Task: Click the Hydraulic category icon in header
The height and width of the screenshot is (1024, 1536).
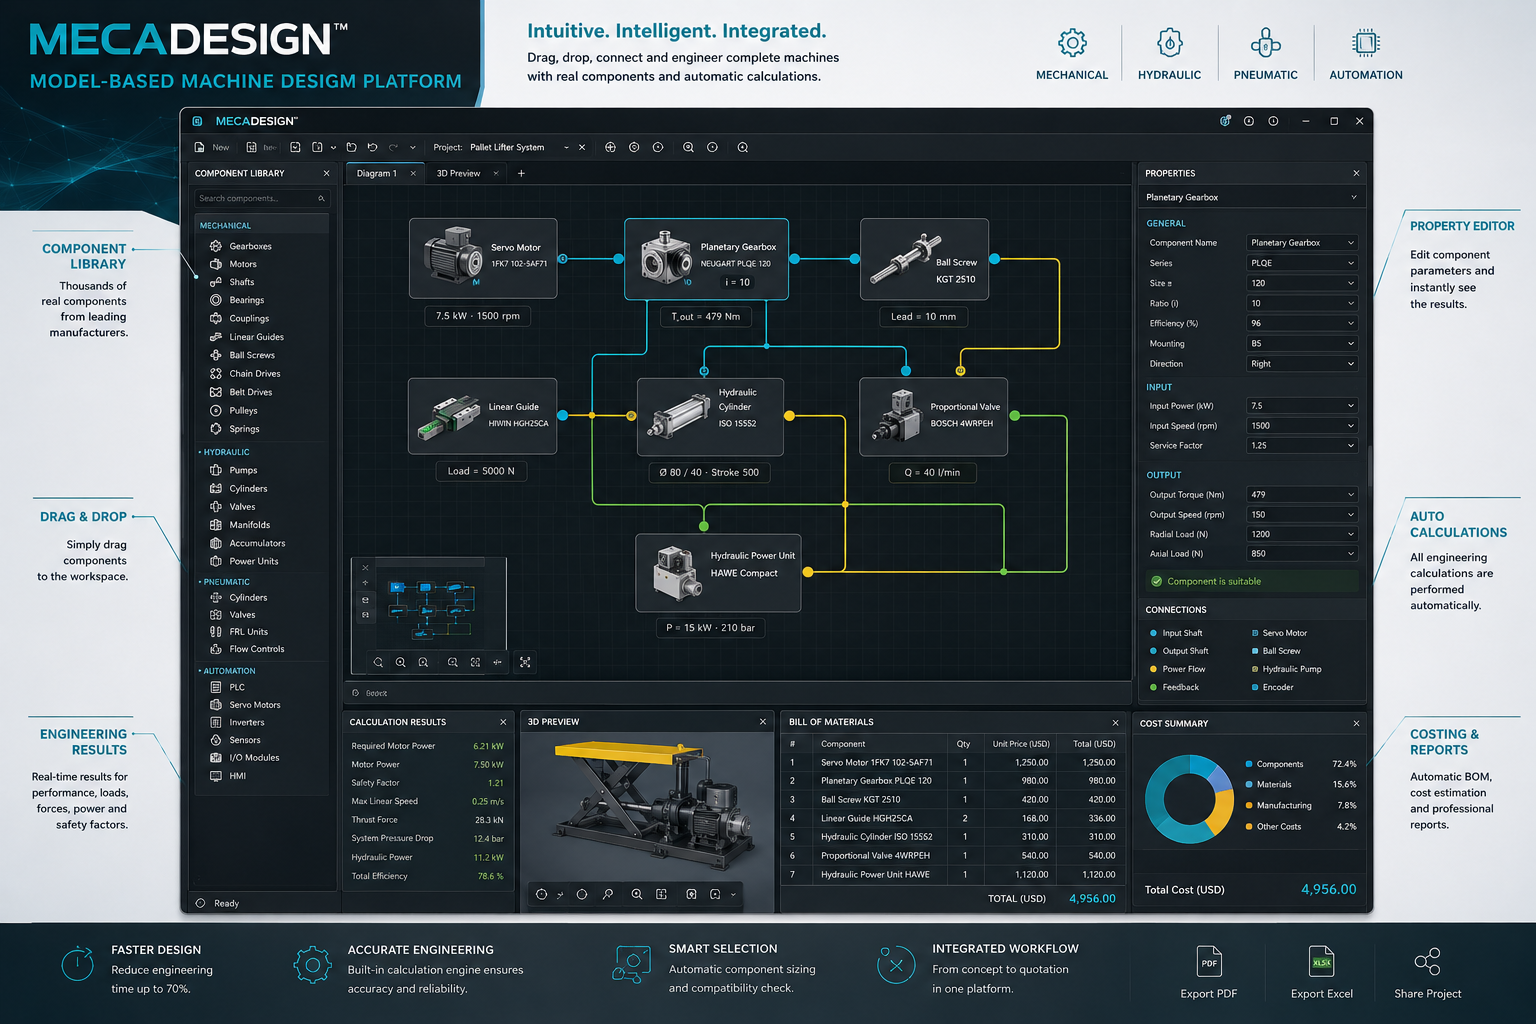Action: tap(1169, 43)
